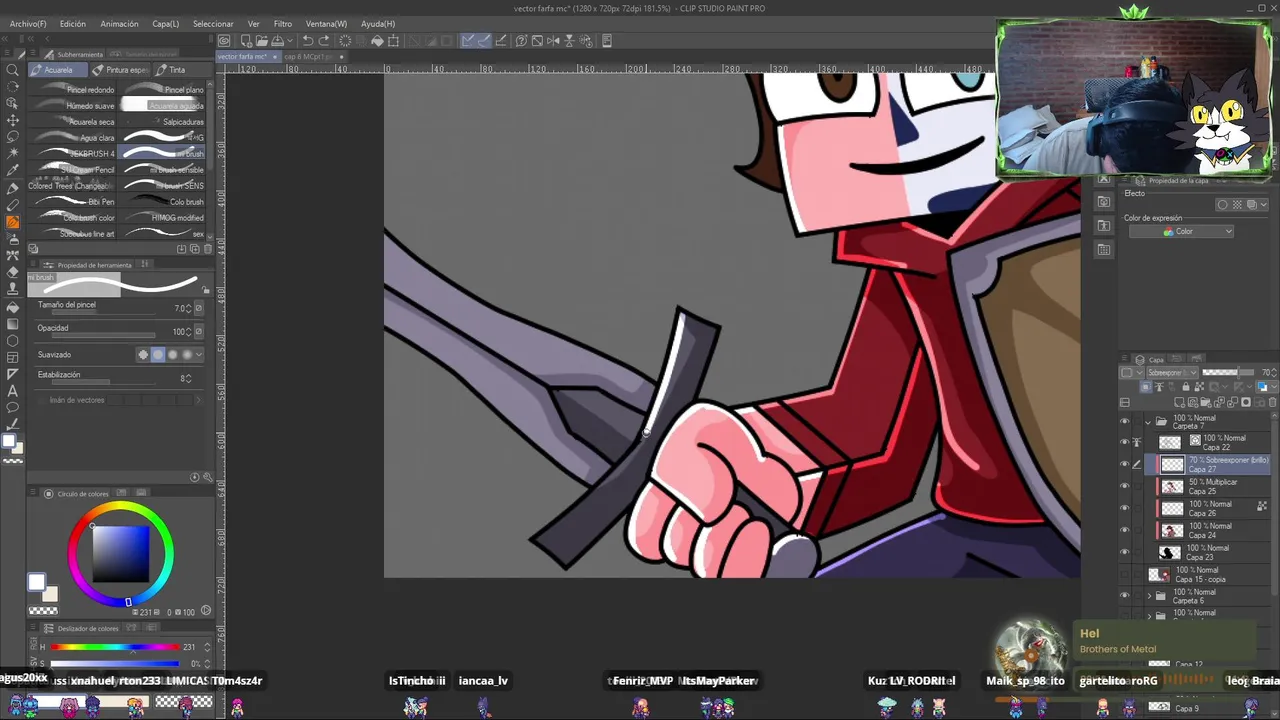This screenshot has width=1280, height=720.
Task: Toggle visibility of Capa 27 layer
Action: [1124, 464]
